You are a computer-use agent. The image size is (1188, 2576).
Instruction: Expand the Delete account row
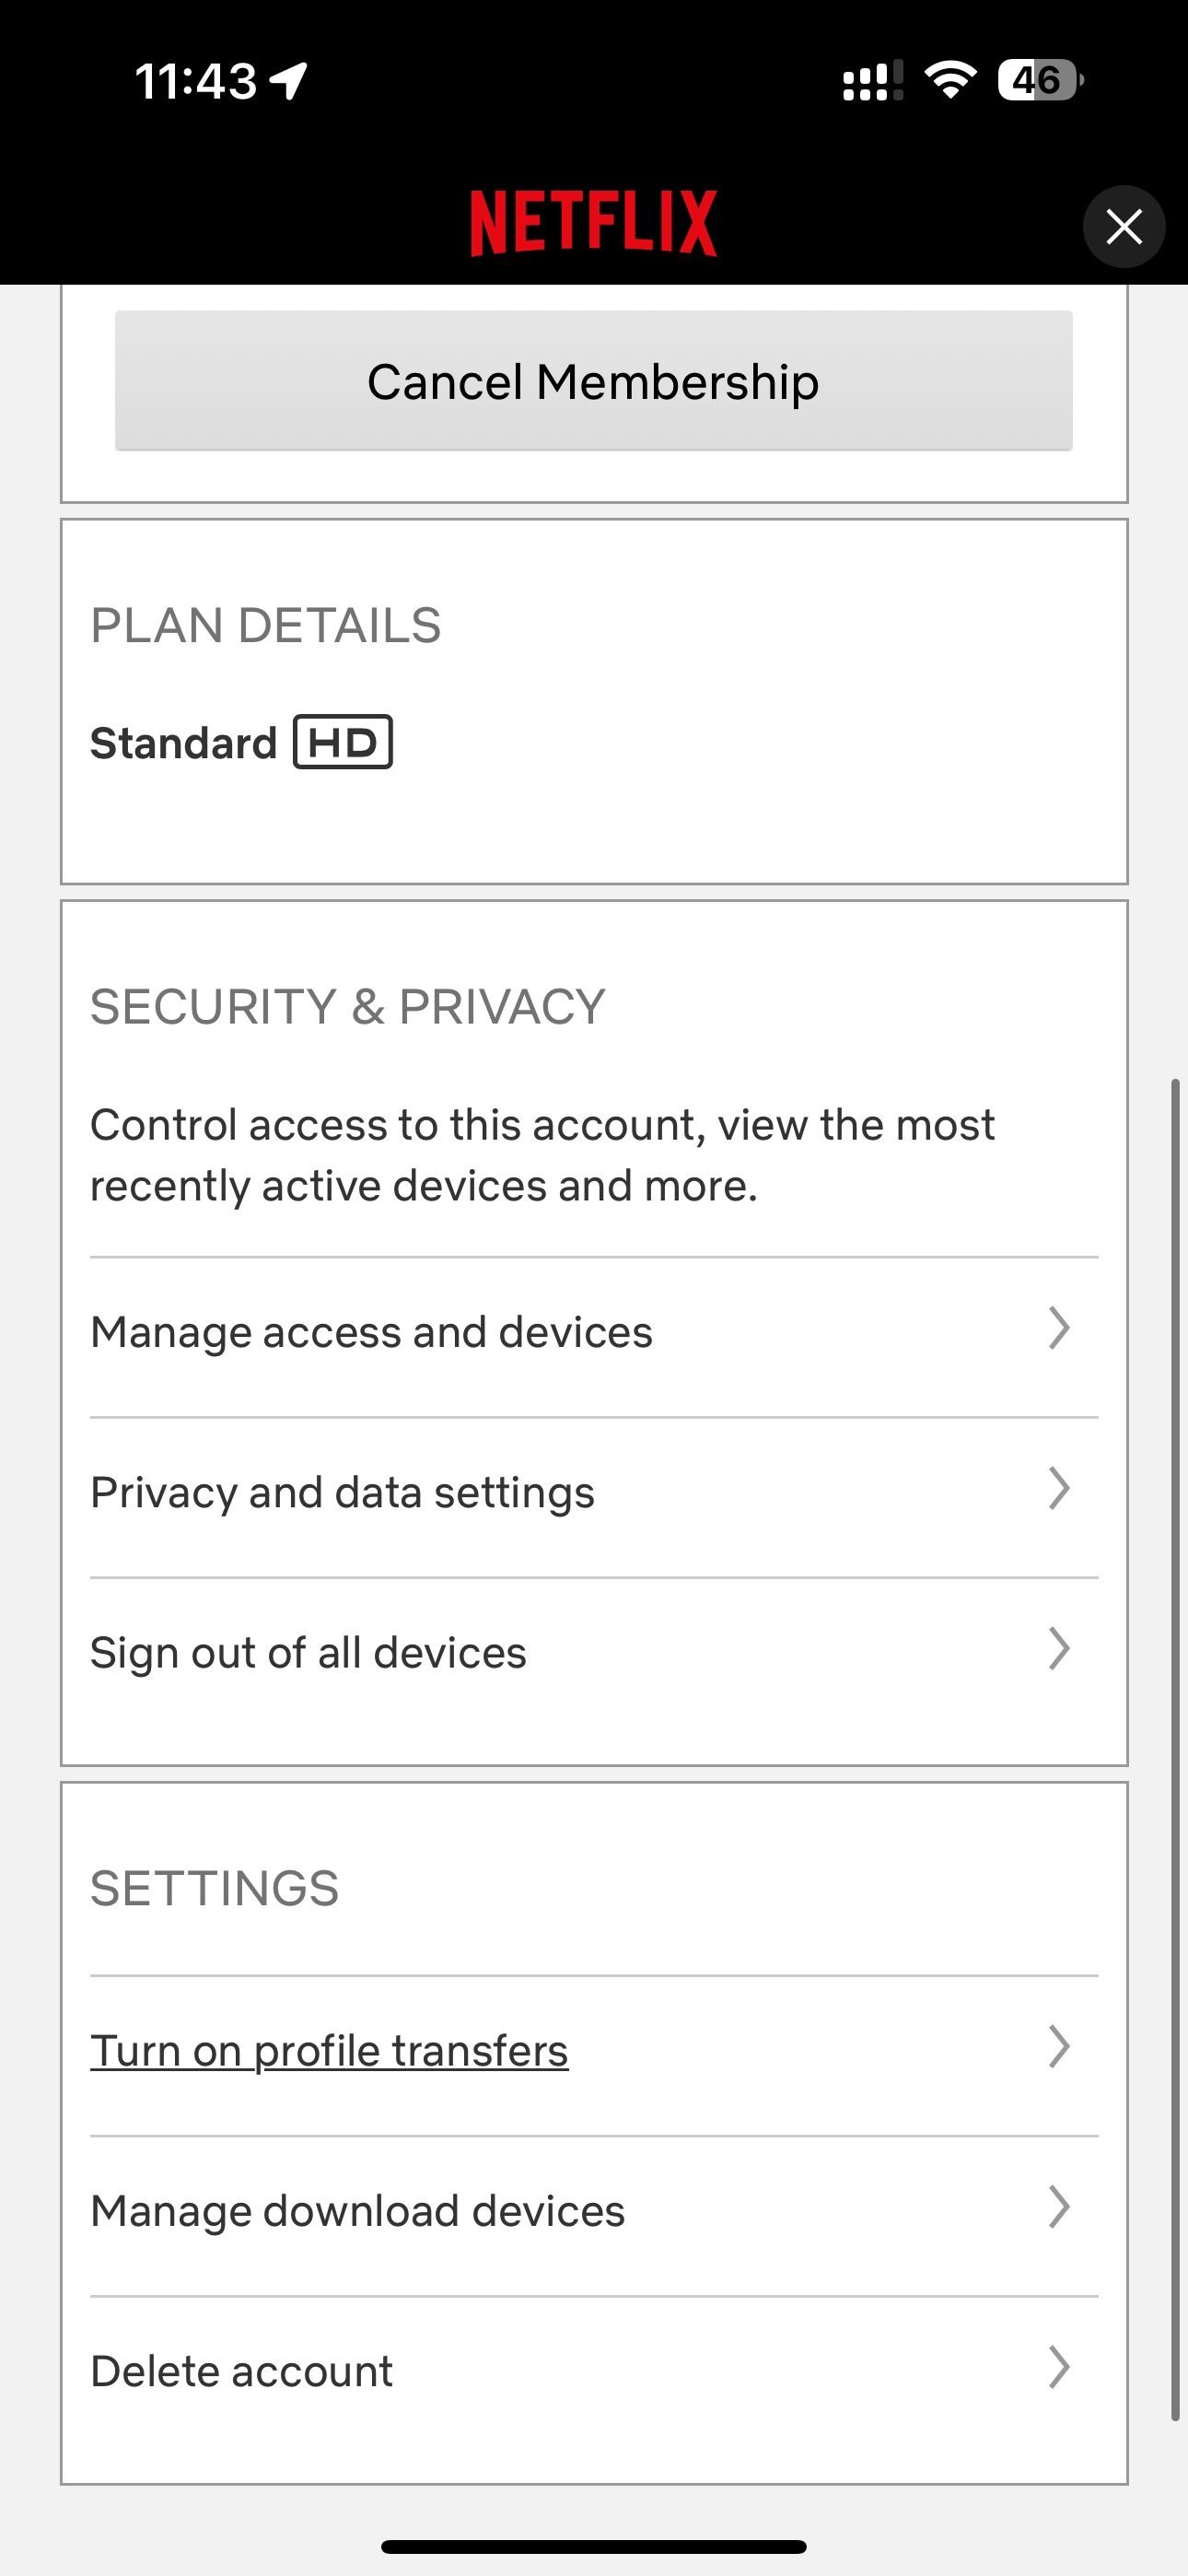1058,2369
